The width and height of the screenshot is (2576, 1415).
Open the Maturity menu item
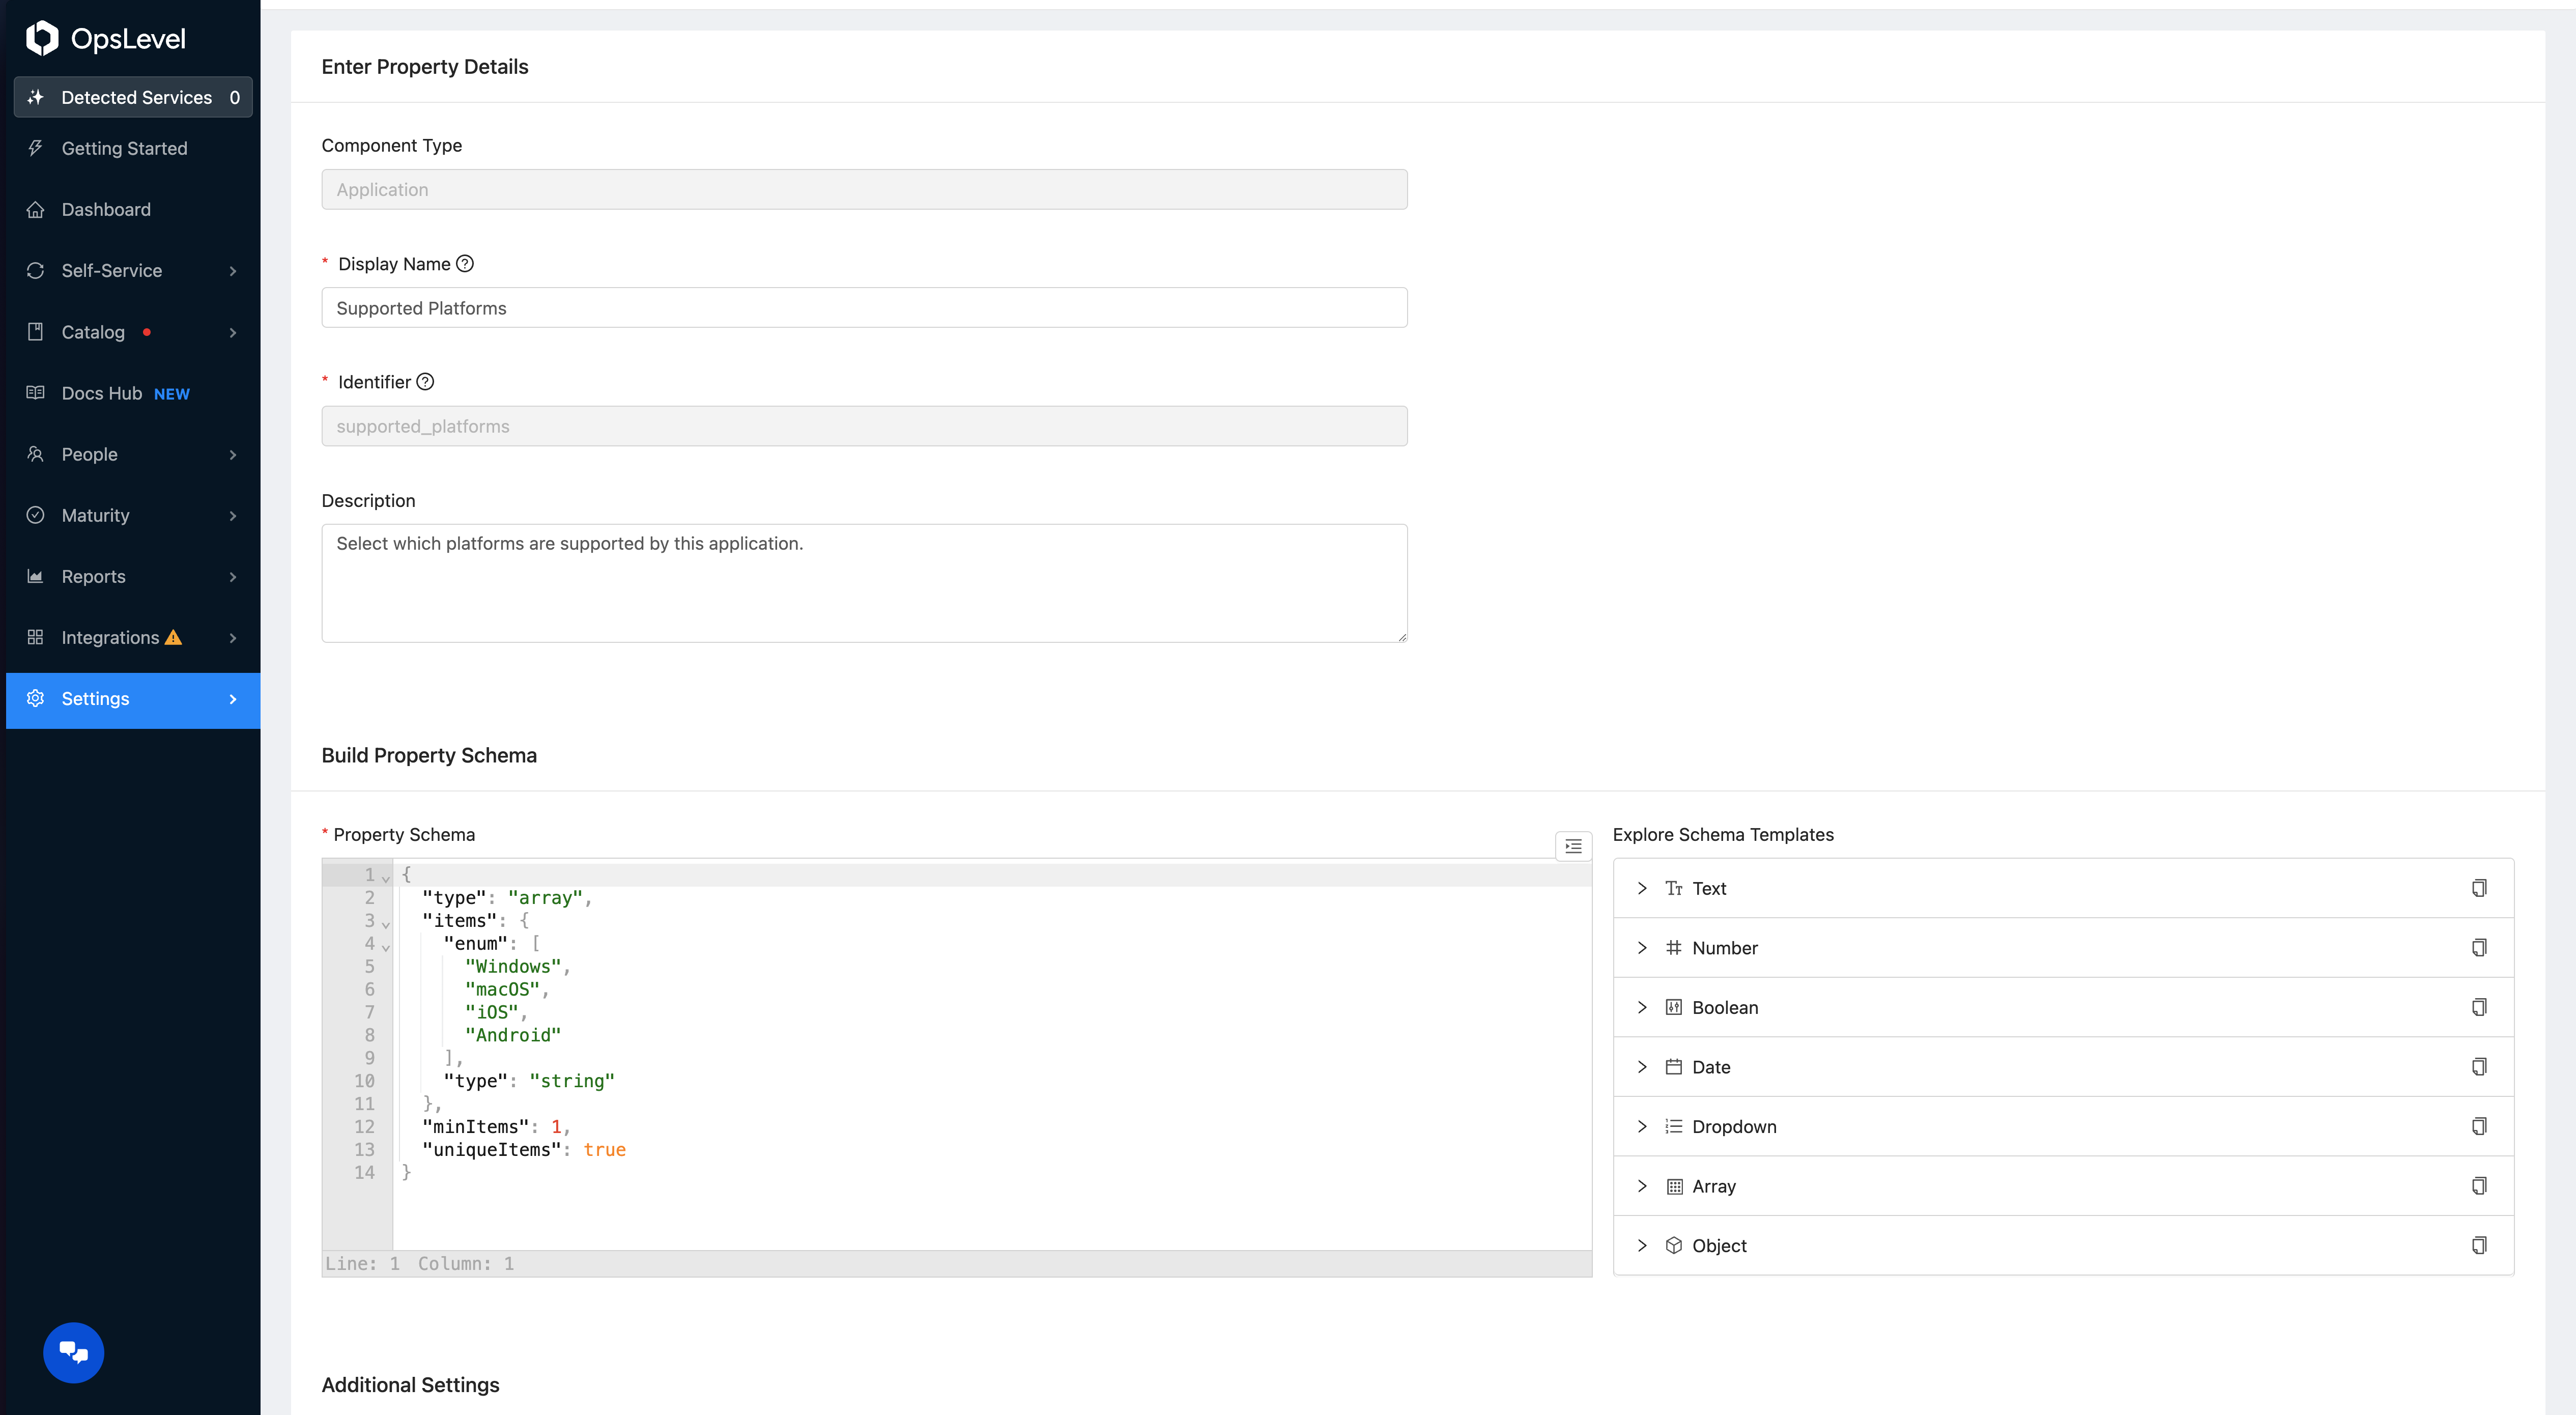pyautogui.click(x=132, y=515)
